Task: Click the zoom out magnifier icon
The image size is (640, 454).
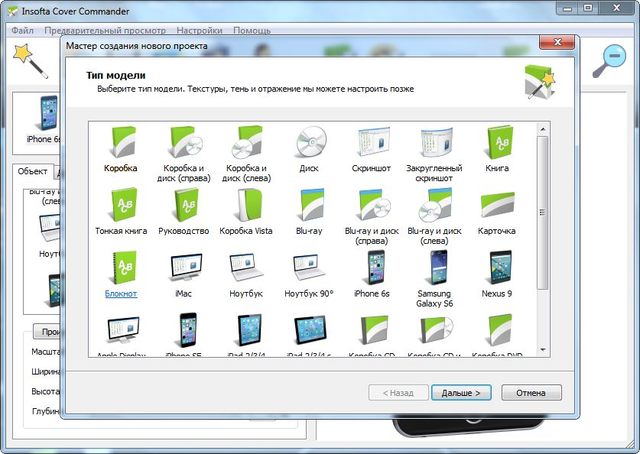Action: coord(609,61)
